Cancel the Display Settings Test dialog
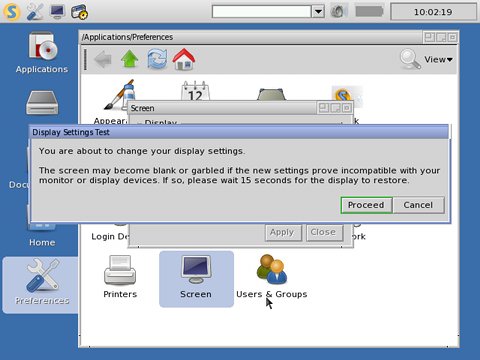Image resolution: width=480 pixels, height=360 pixels. pos(418,205)
